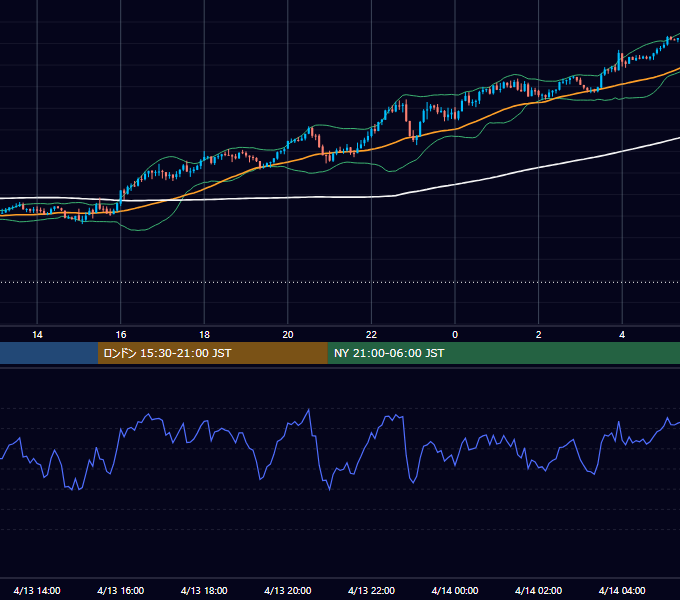The height and width of the screenshot is (600, 680).
Task: Click the 4/14 00:00 time label
Action: click(x=455, y=590)
